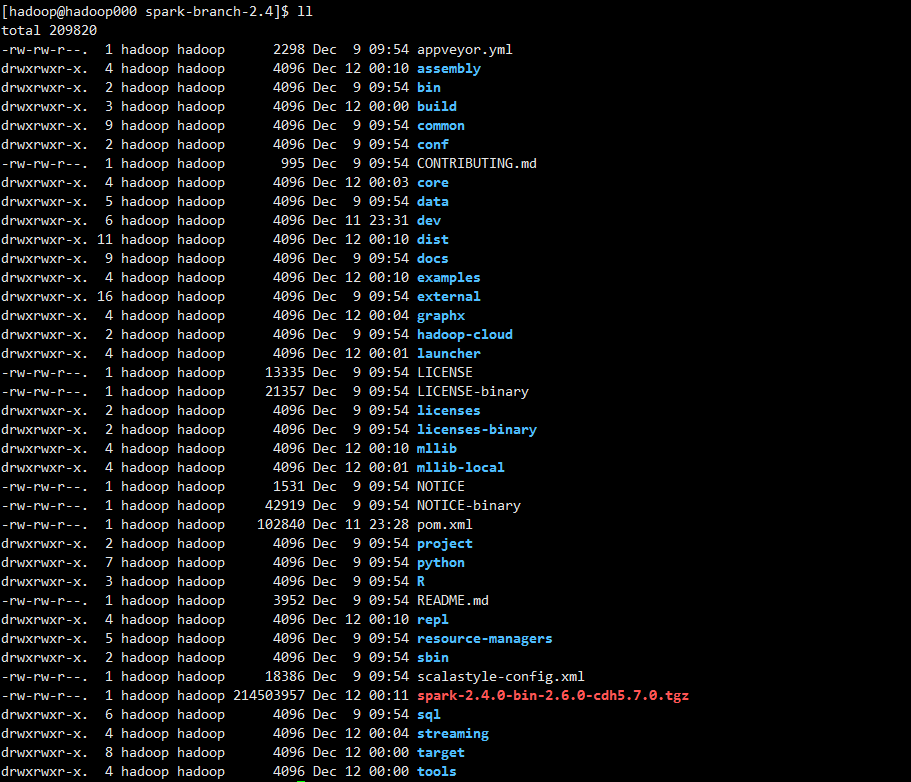Image resolution: width=911 pixels, height=782 pixels.
Task: Click the 'total 209820' line
Action: click(49, 30)
